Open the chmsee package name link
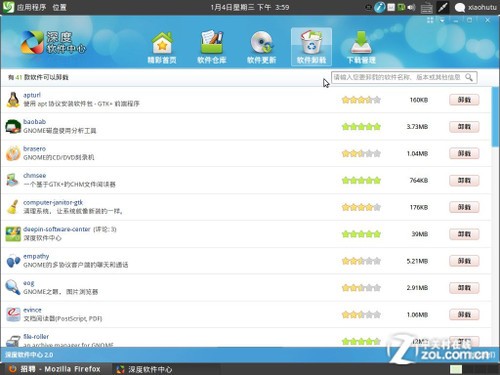The height and width of the screenshot is (375, 500). [x=35, y=175]
